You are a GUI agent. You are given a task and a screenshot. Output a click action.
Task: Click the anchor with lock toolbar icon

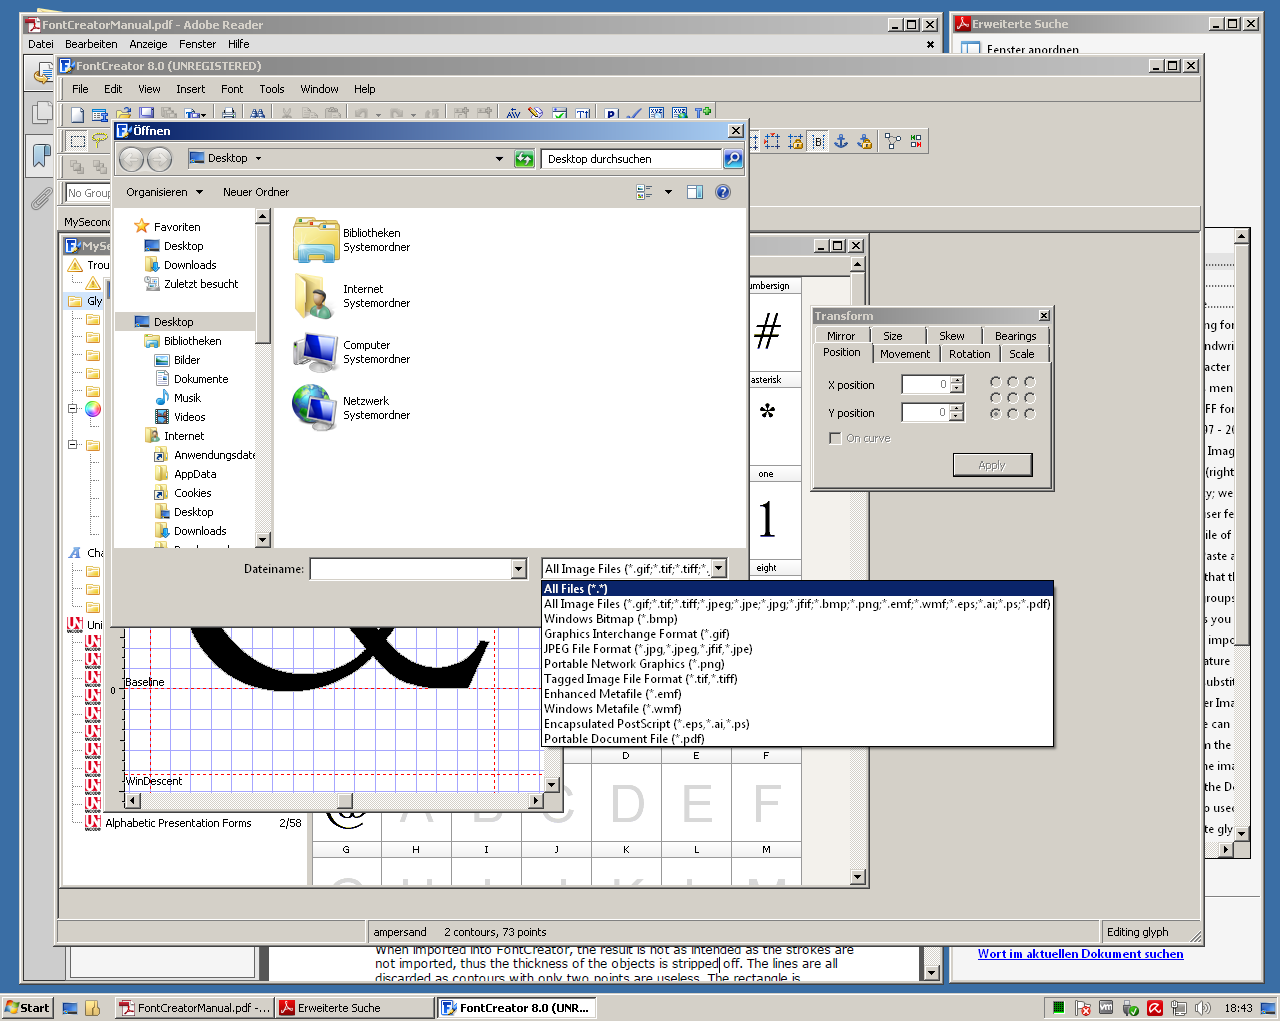click(x=865, y=141)
